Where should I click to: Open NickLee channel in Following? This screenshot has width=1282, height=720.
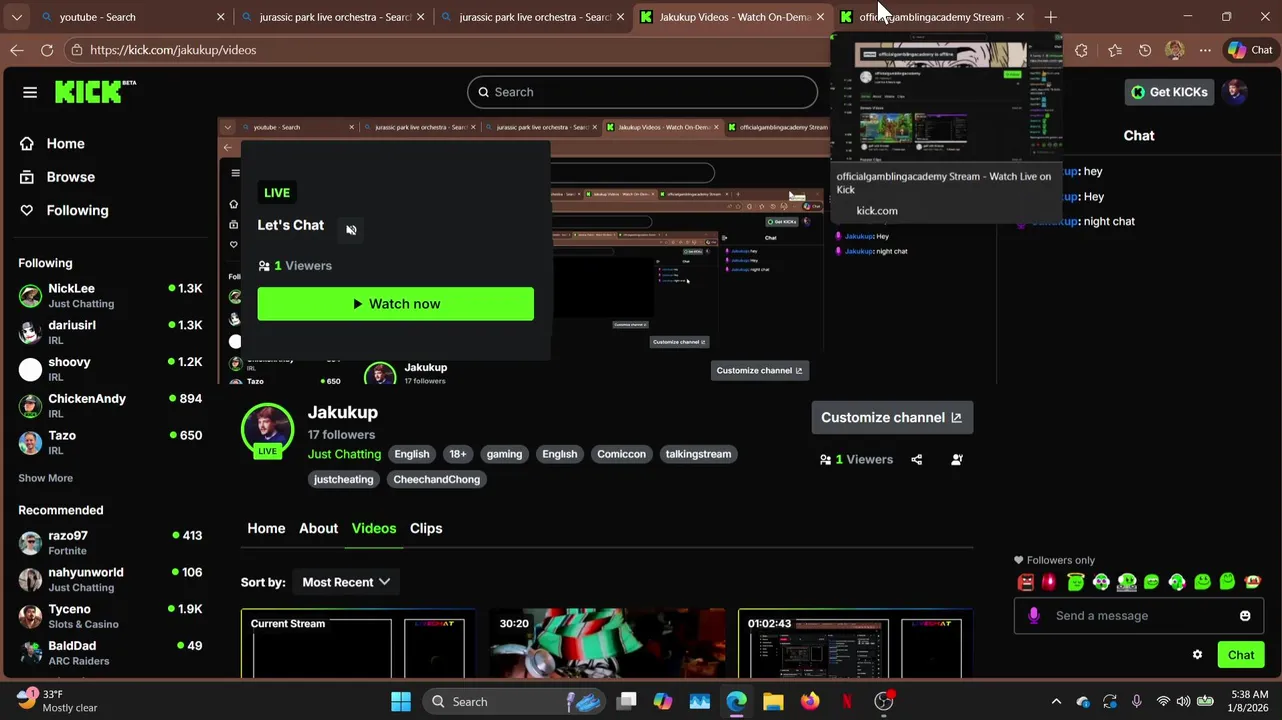(x=110, y=296)
